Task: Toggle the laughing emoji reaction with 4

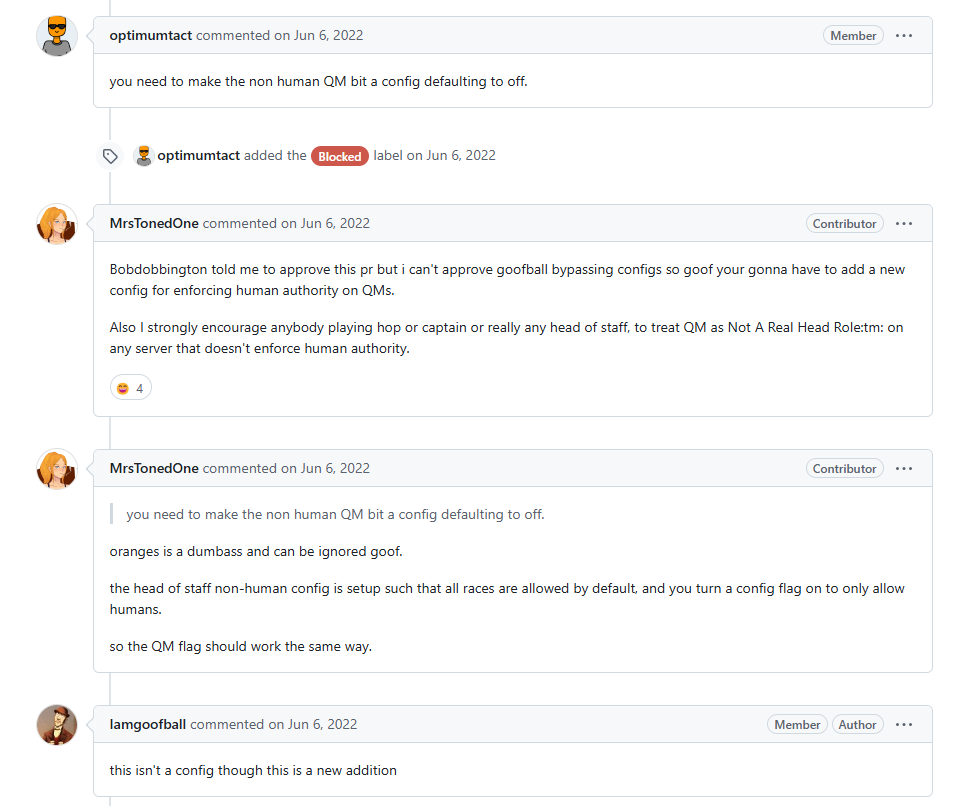Action: [x=131, y=388]
